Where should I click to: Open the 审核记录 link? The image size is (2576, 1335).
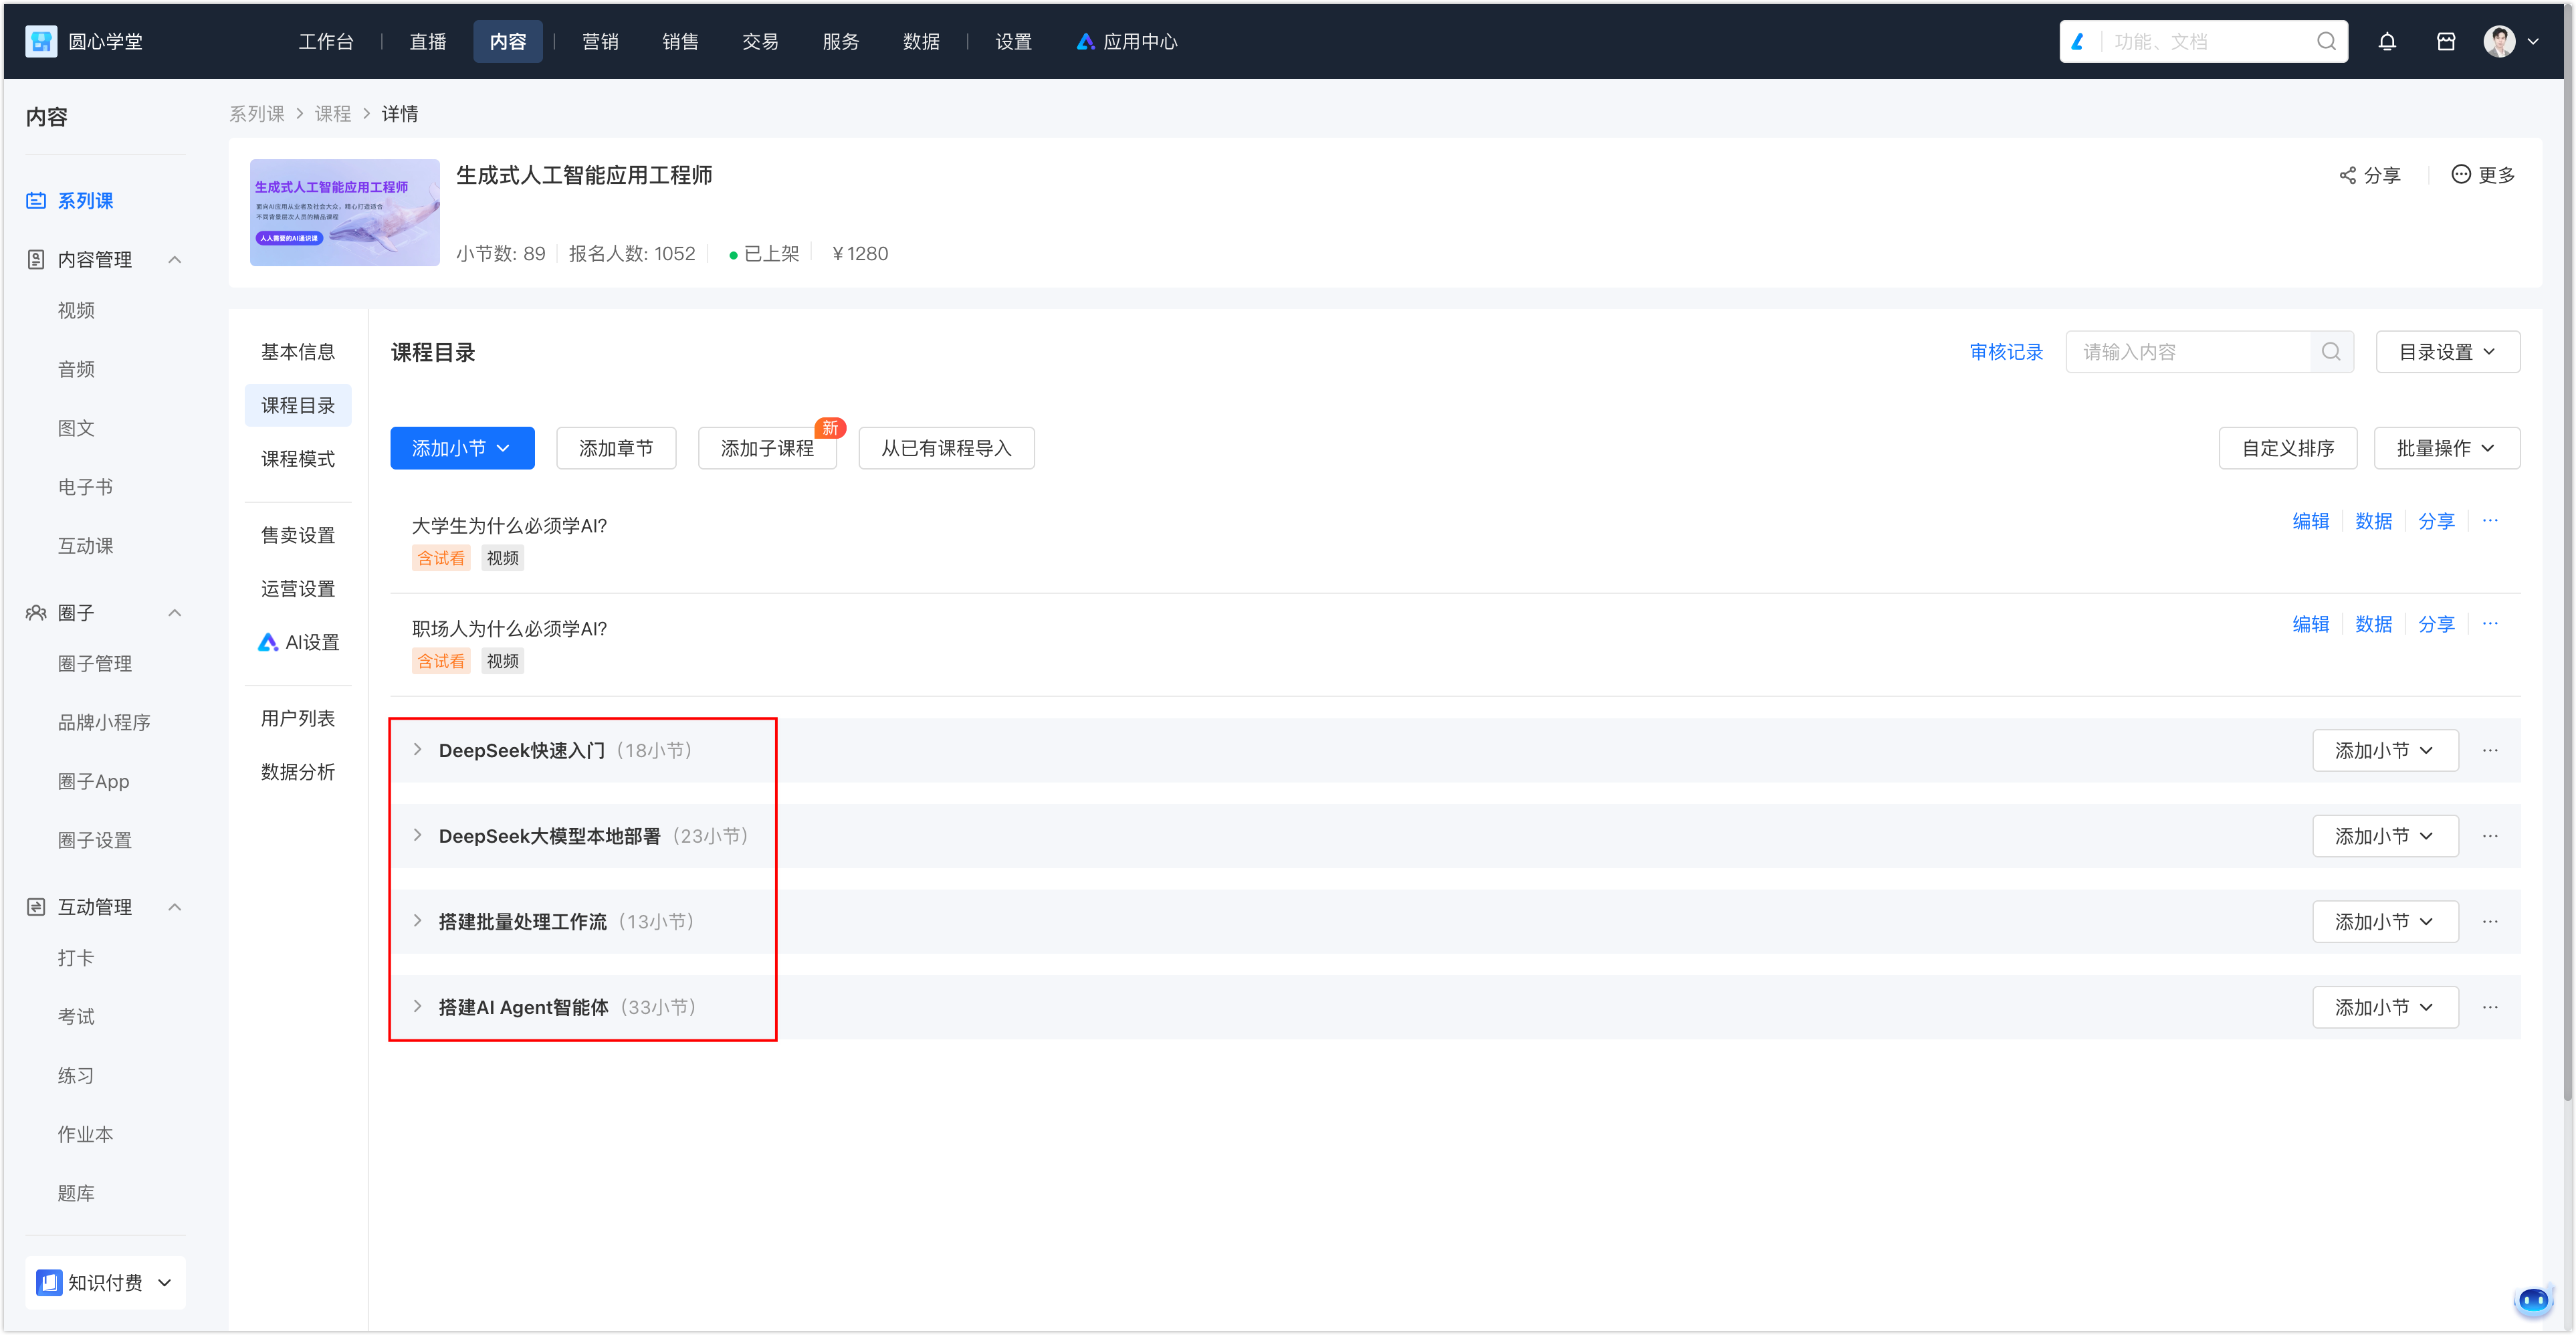(2006, 352)
